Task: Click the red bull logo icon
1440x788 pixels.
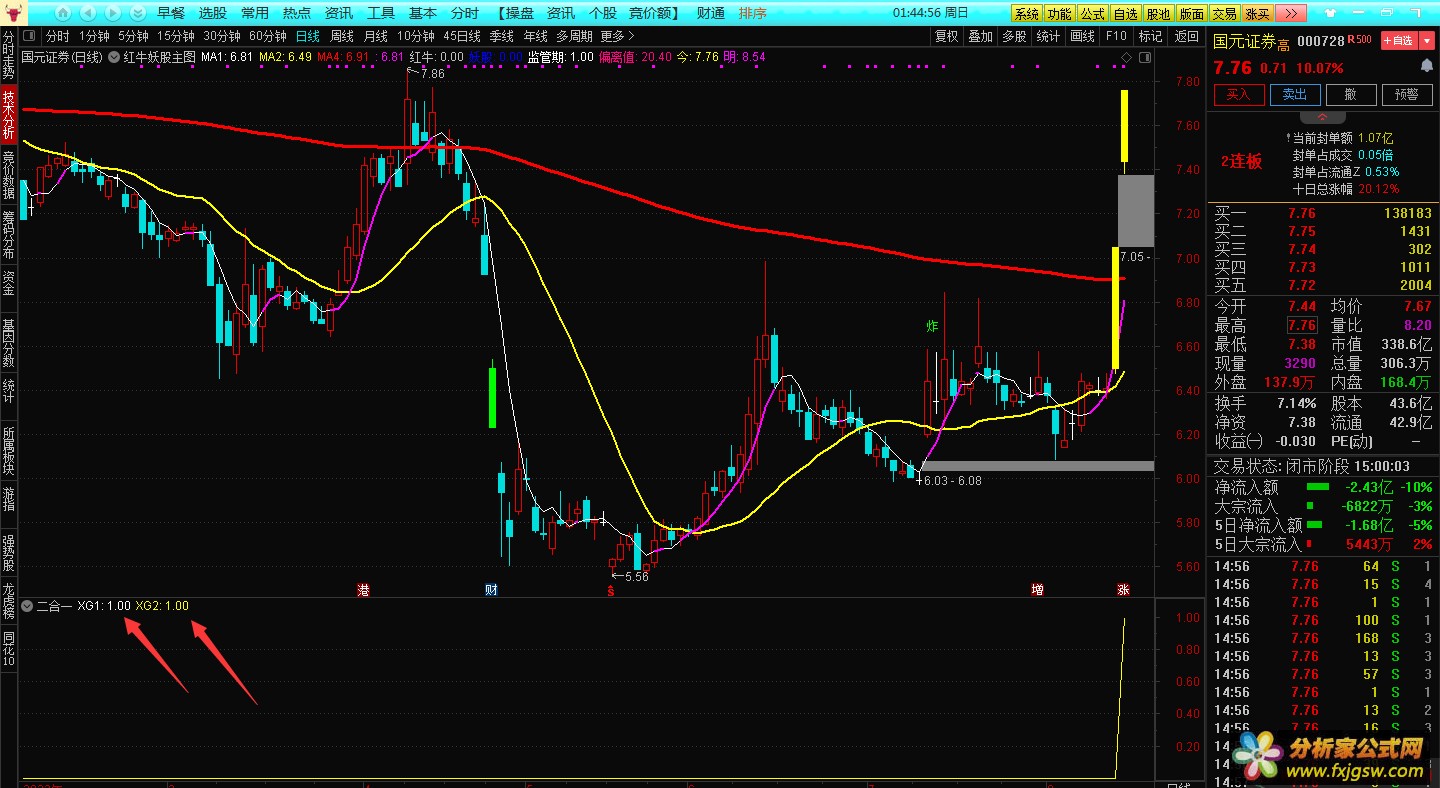Action: click(x=13, y=13)
